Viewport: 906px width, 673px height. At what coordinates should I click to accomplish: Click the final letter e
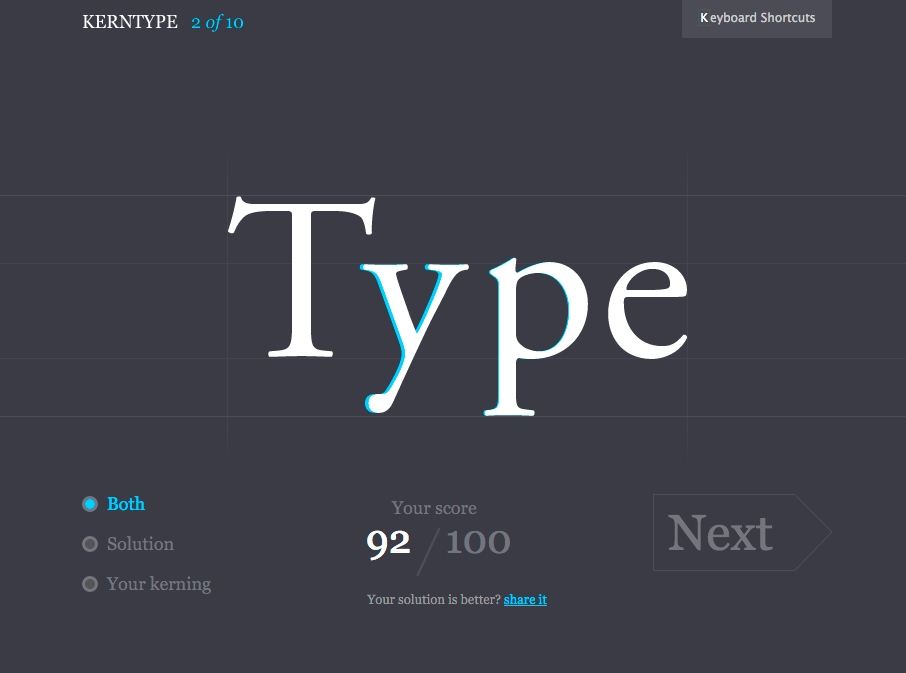tap(647, 310)
